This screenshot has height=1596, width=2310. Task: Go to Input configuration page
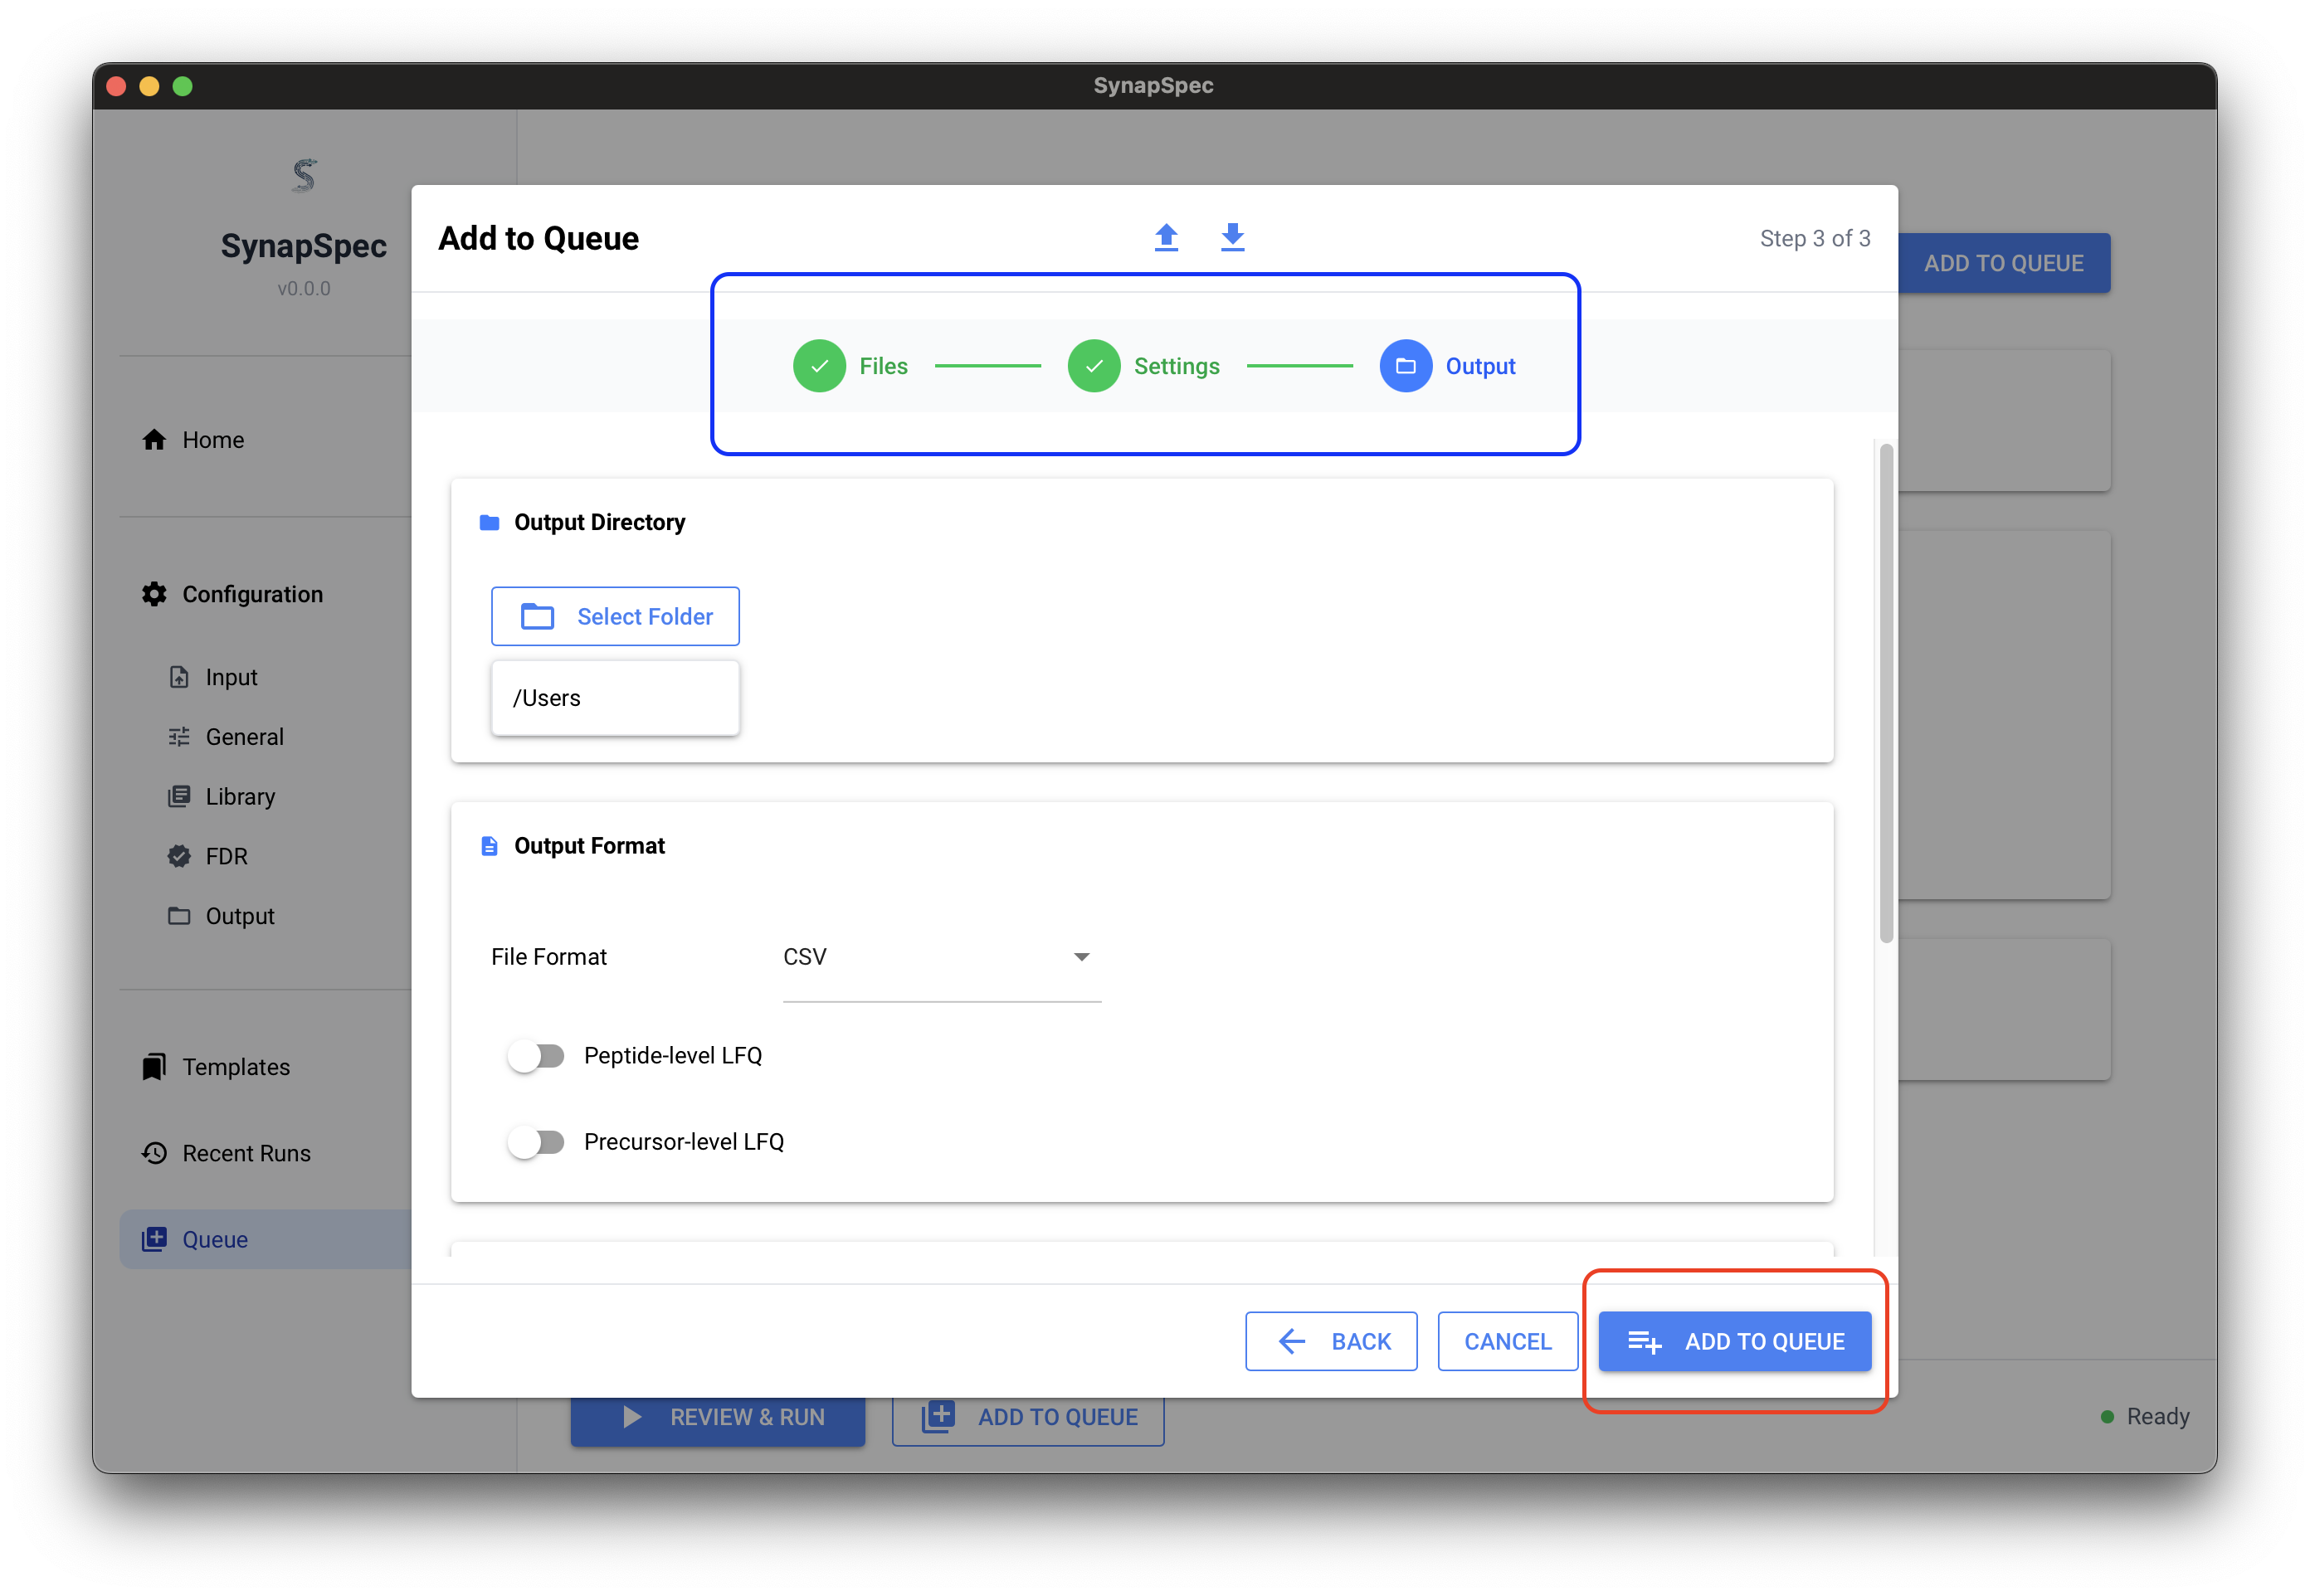coord(231,677)
